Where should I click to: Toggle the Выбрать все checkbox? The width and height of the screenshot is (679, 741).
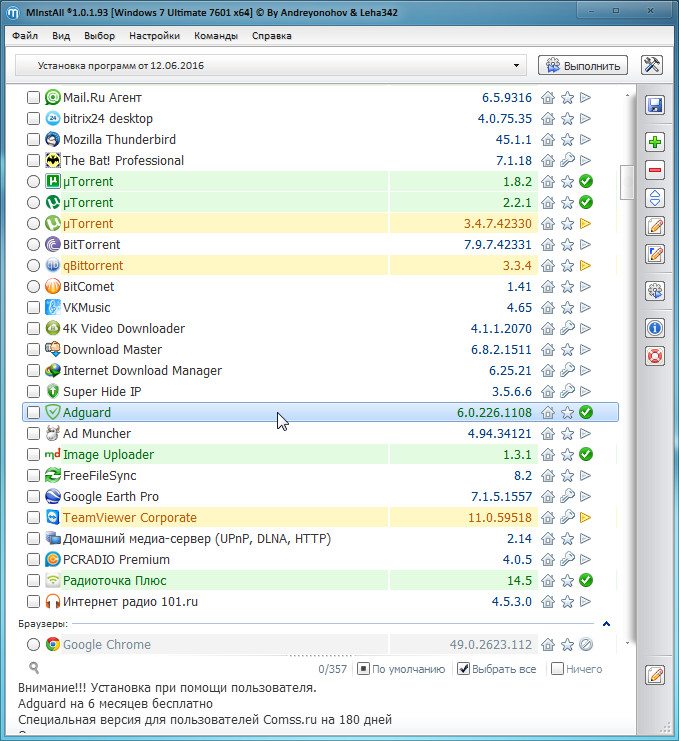[x=464, y=669]
